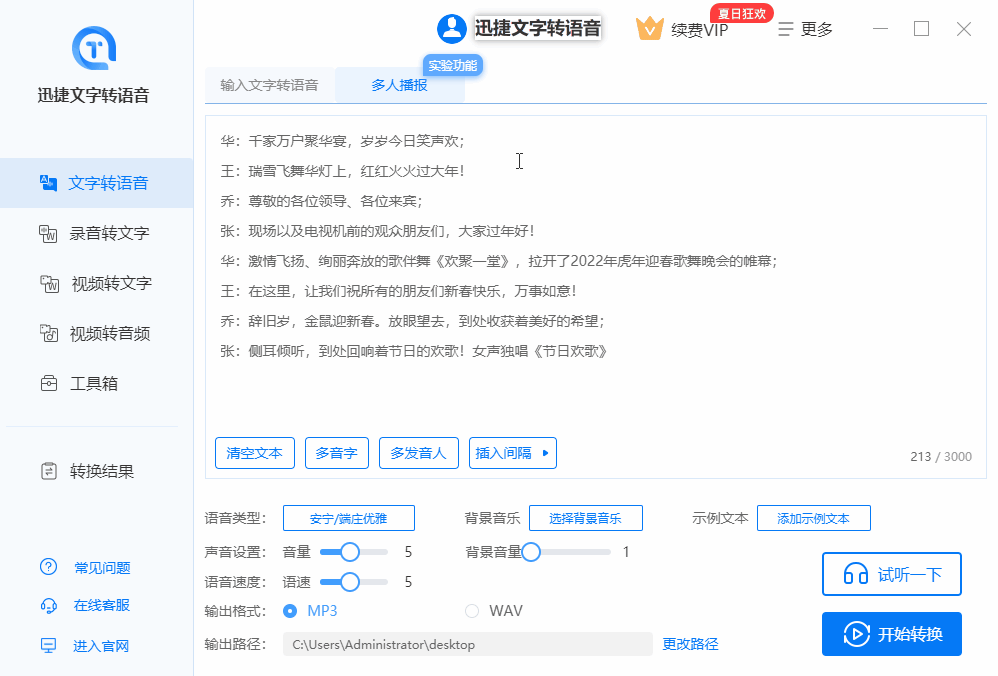Click the 续费VIP link
This screenshot has height=676, width=998.
point(699,30)
